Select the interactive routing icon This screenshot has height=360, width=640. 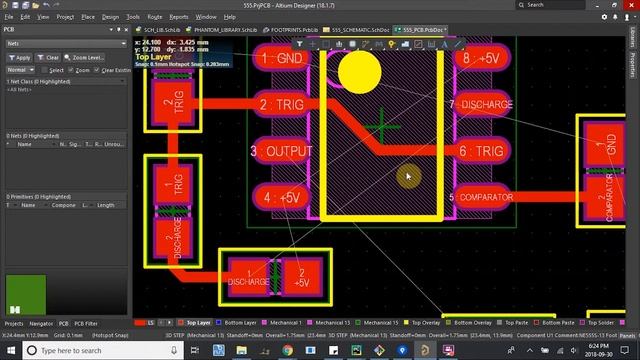[x=365, y=44]
